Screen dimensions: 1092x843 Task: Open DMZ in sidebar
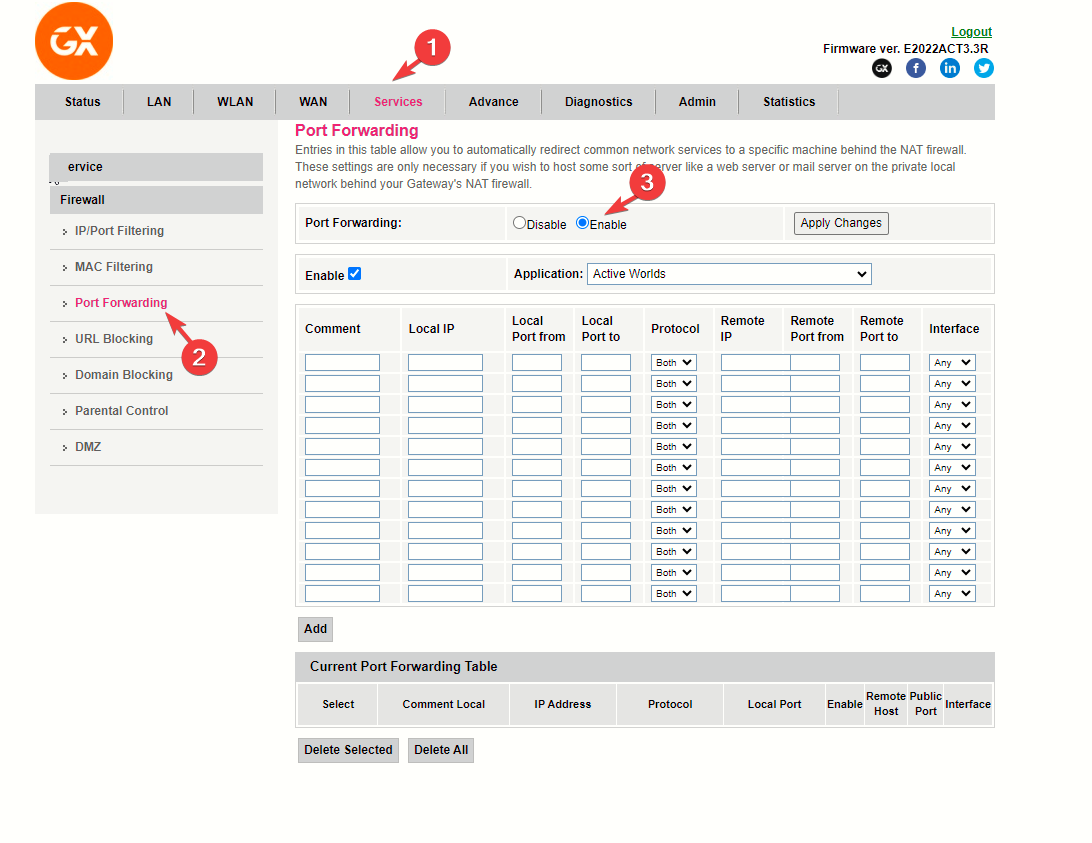(x=88, y=447)
